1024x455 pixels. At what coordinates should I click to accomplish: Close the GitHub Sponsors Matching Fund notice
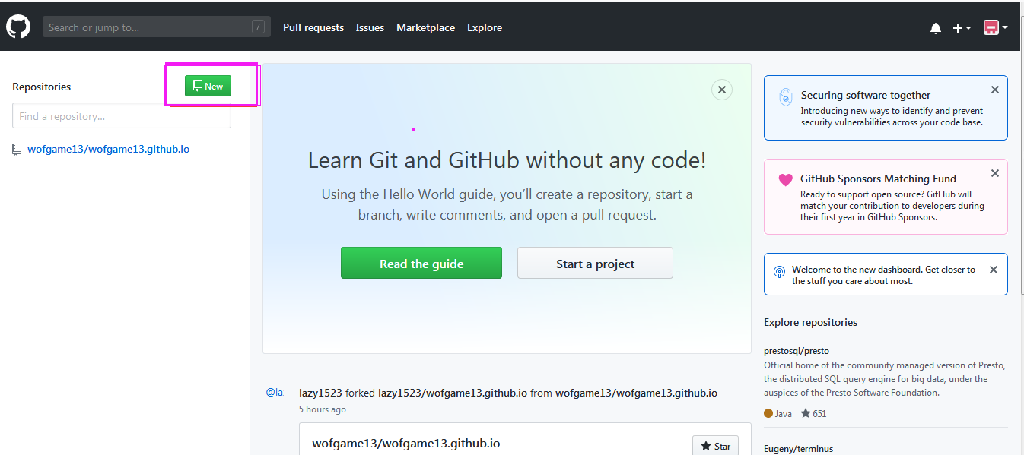tap(995, 173)
